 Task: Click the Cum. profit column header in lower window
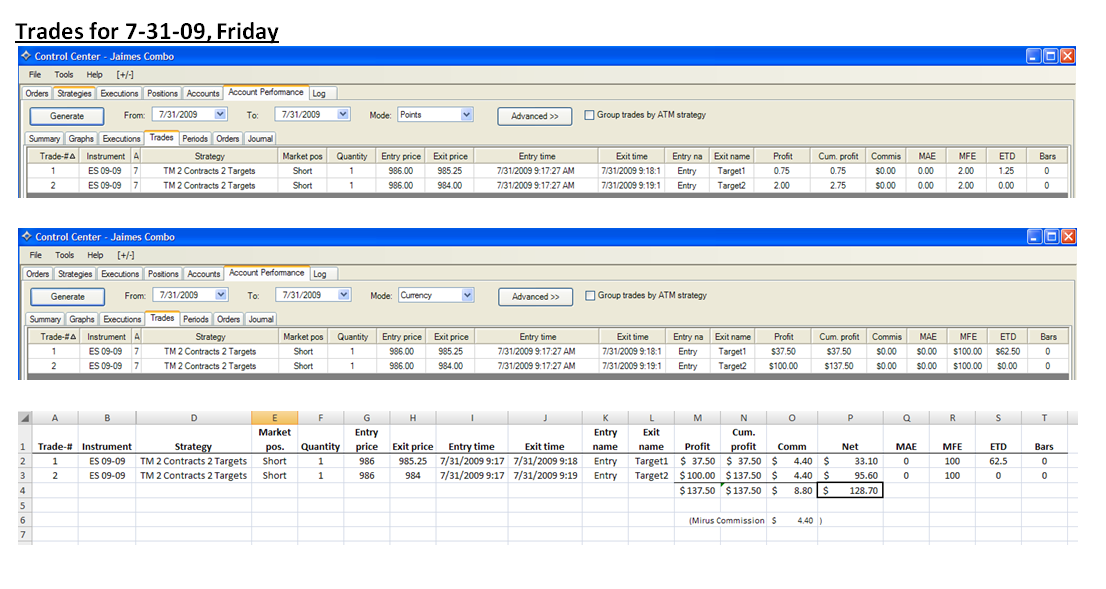tap(839, 336)
